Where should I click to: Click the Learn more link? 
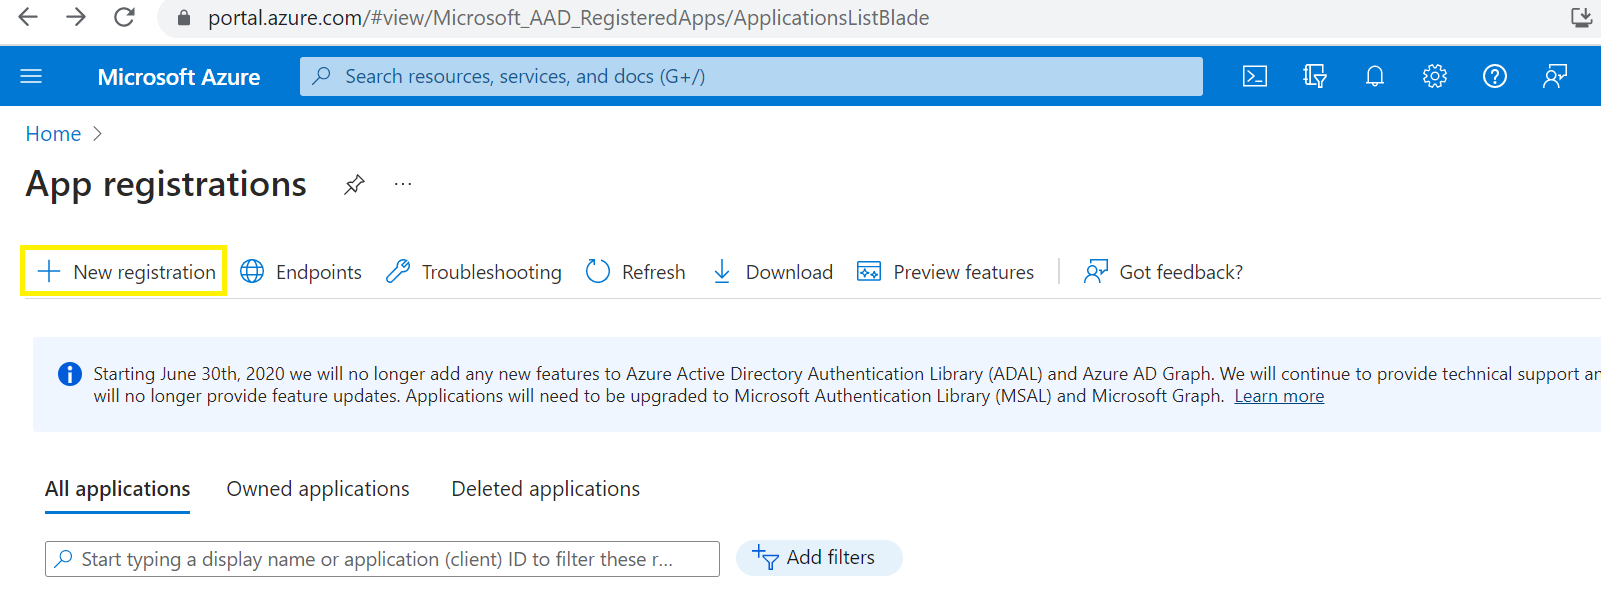tap(1279, 396)
